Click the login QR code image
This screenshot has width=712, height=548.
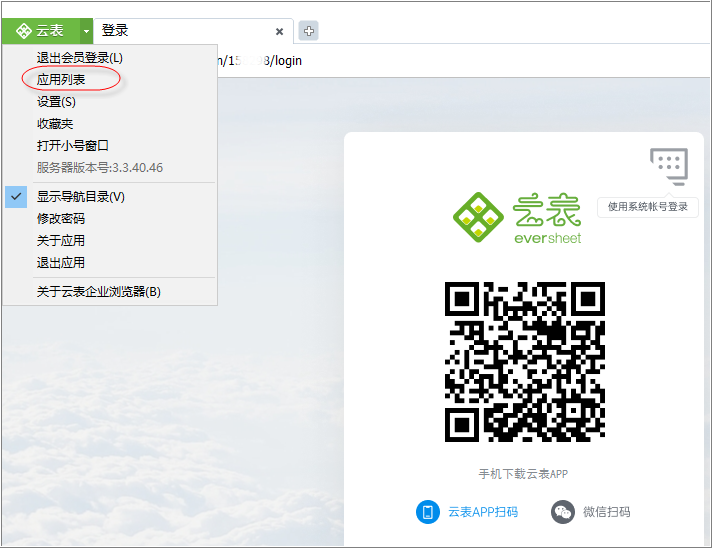[524, 361]
